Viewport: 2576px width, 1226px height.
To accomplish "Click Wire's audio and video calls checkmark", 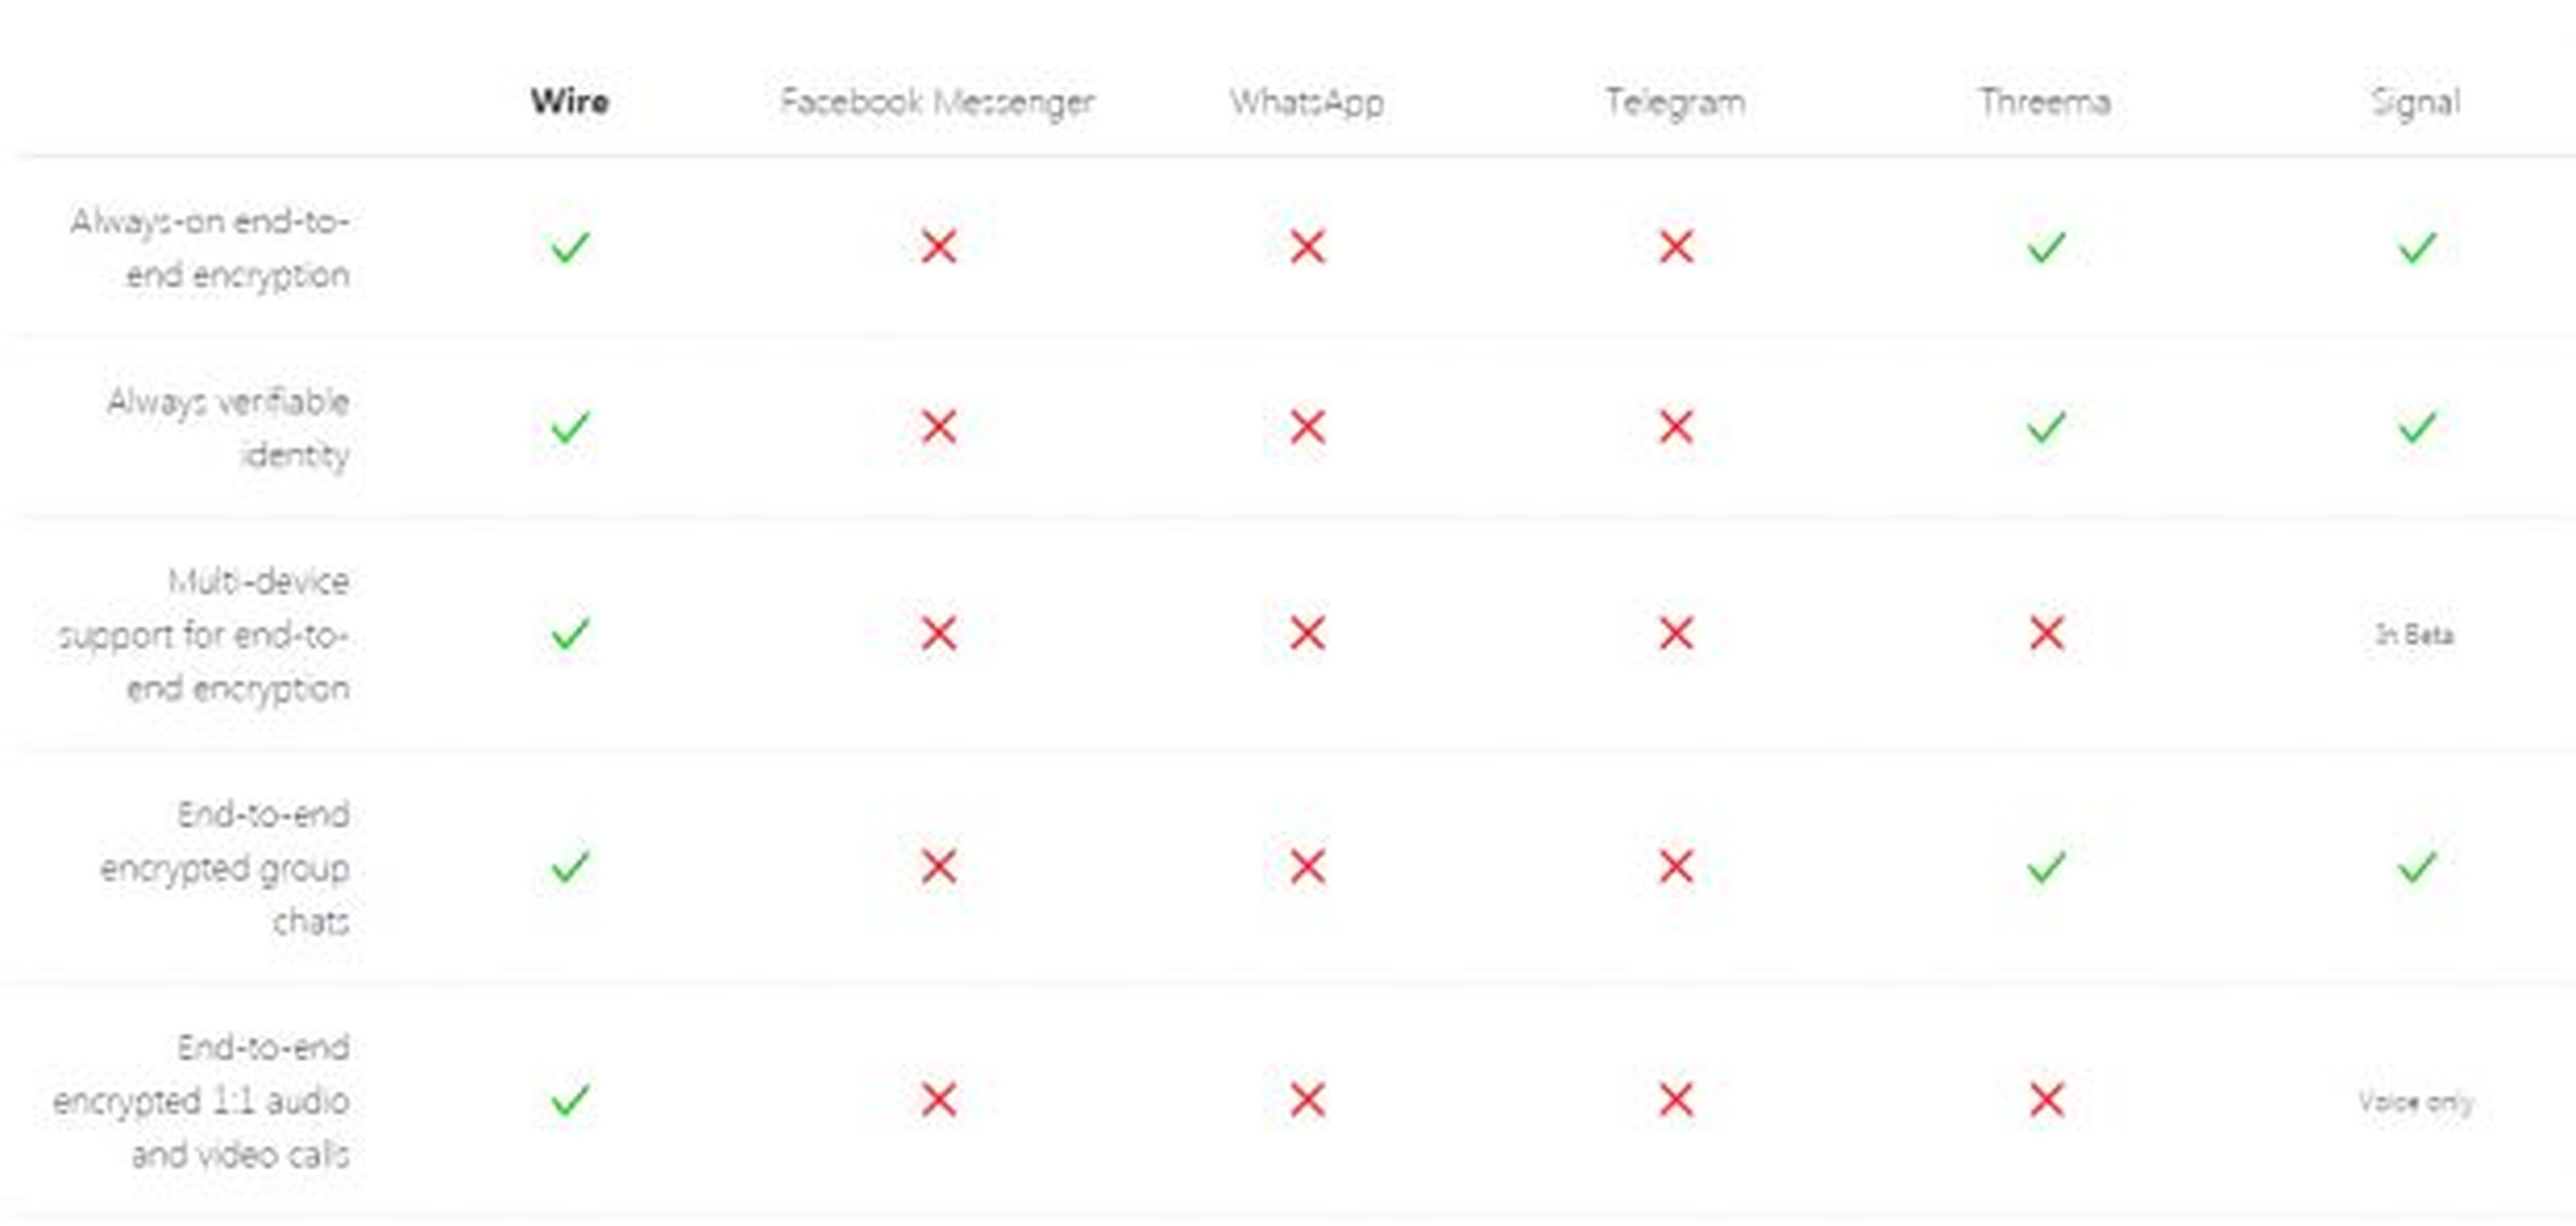I will click(570, 1100).
